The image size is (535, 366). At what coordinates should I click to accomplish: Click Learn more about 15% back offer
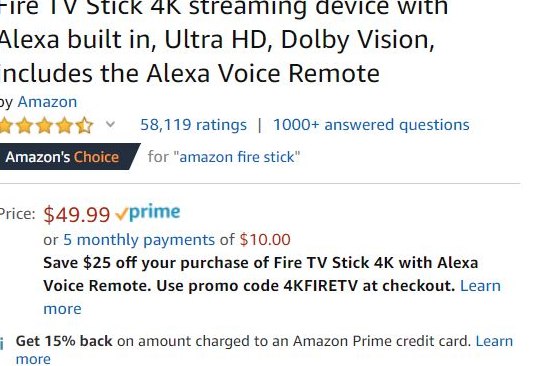pyautogui.click(x=264, y=350)
